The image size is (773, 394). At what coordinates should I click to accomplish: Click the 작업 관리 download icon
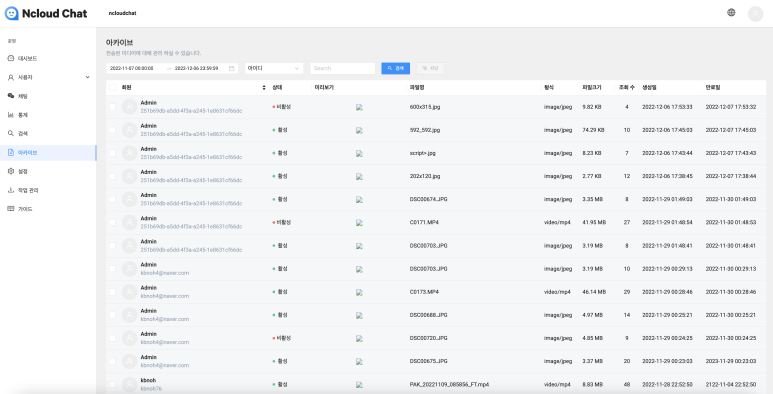tap(11, 190)
